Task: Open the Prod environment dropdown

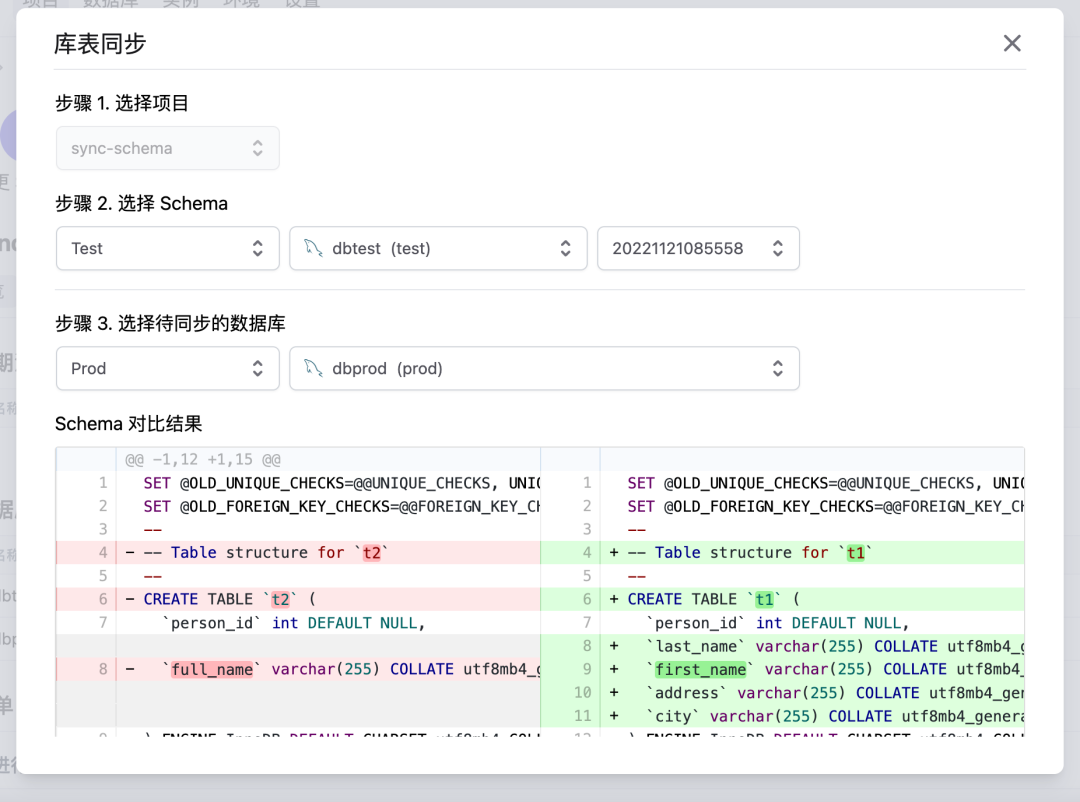Action: tap(167, 368)
